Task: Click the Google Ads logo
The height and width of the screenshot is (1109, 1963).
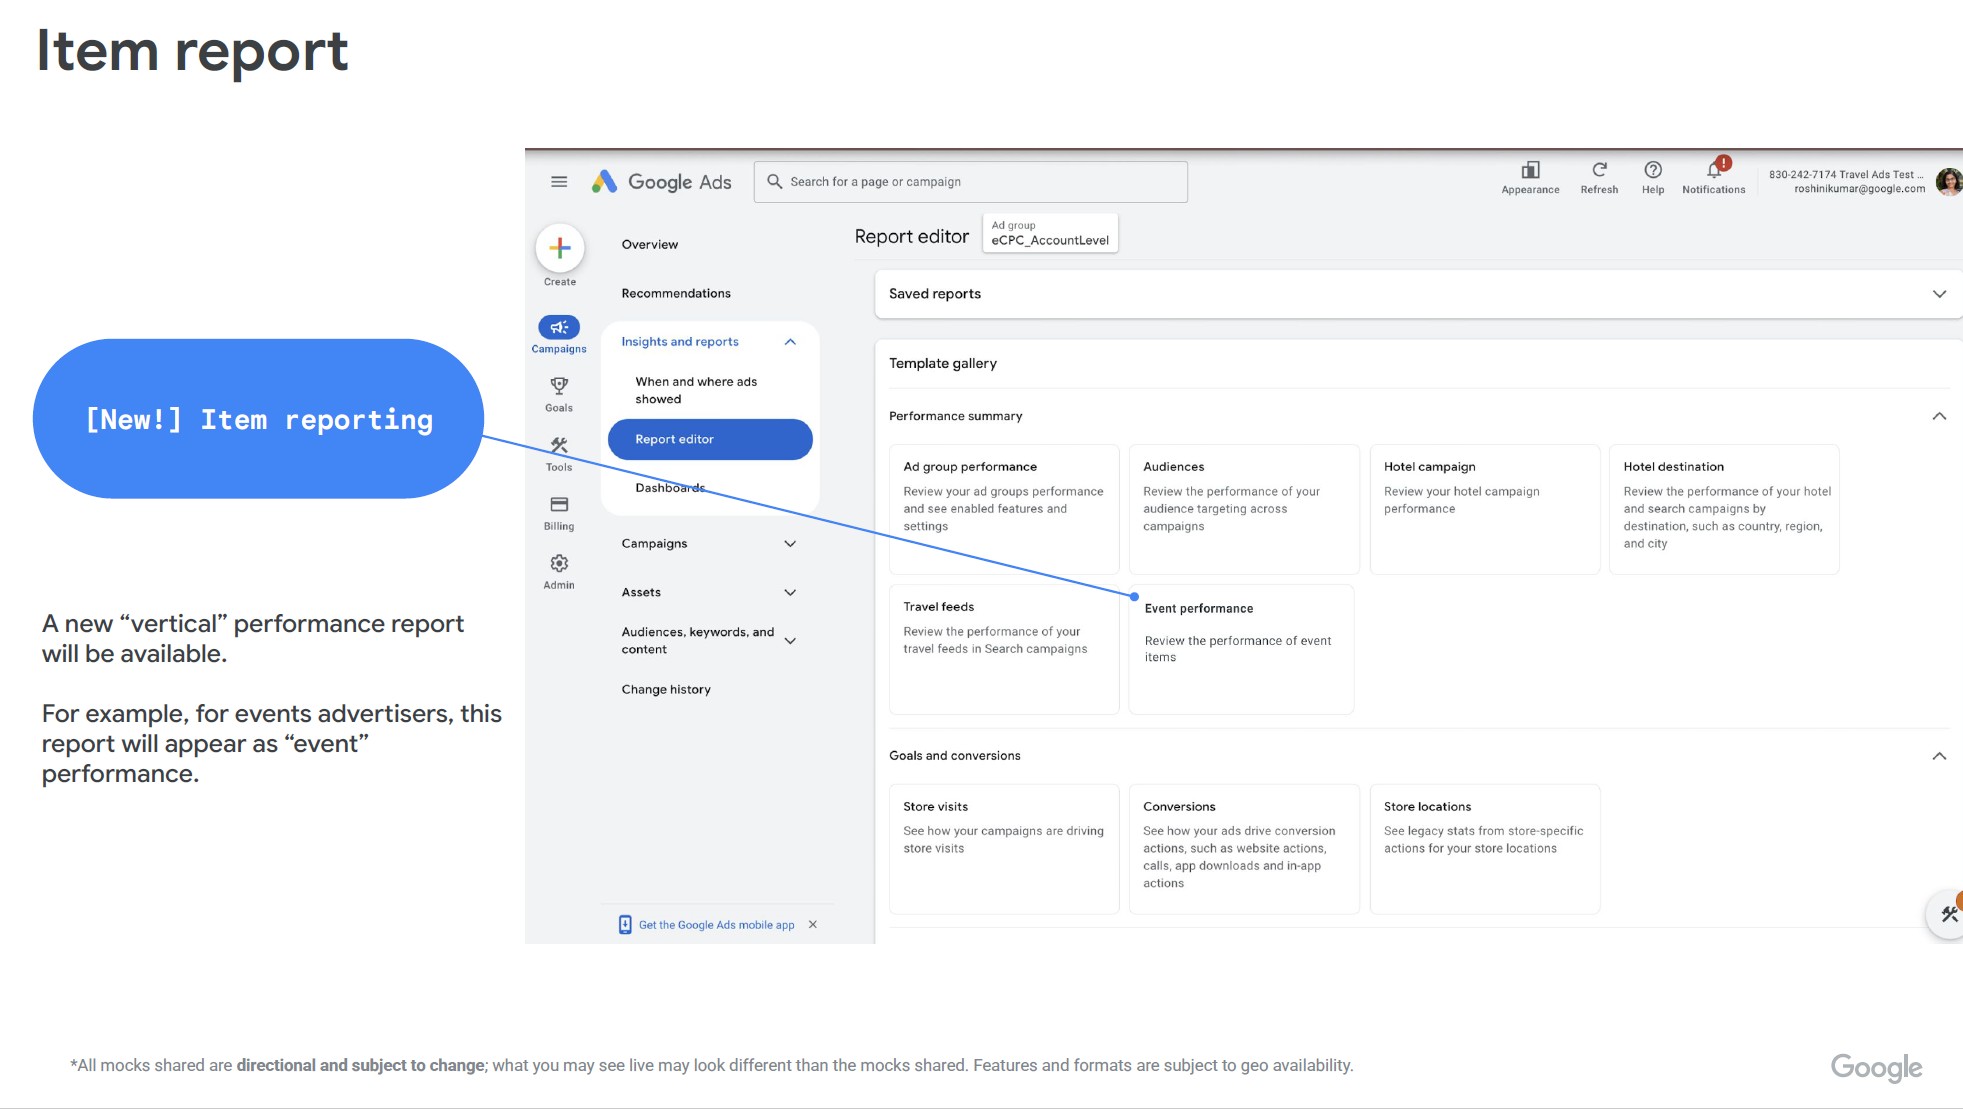Action: (661, 182)
